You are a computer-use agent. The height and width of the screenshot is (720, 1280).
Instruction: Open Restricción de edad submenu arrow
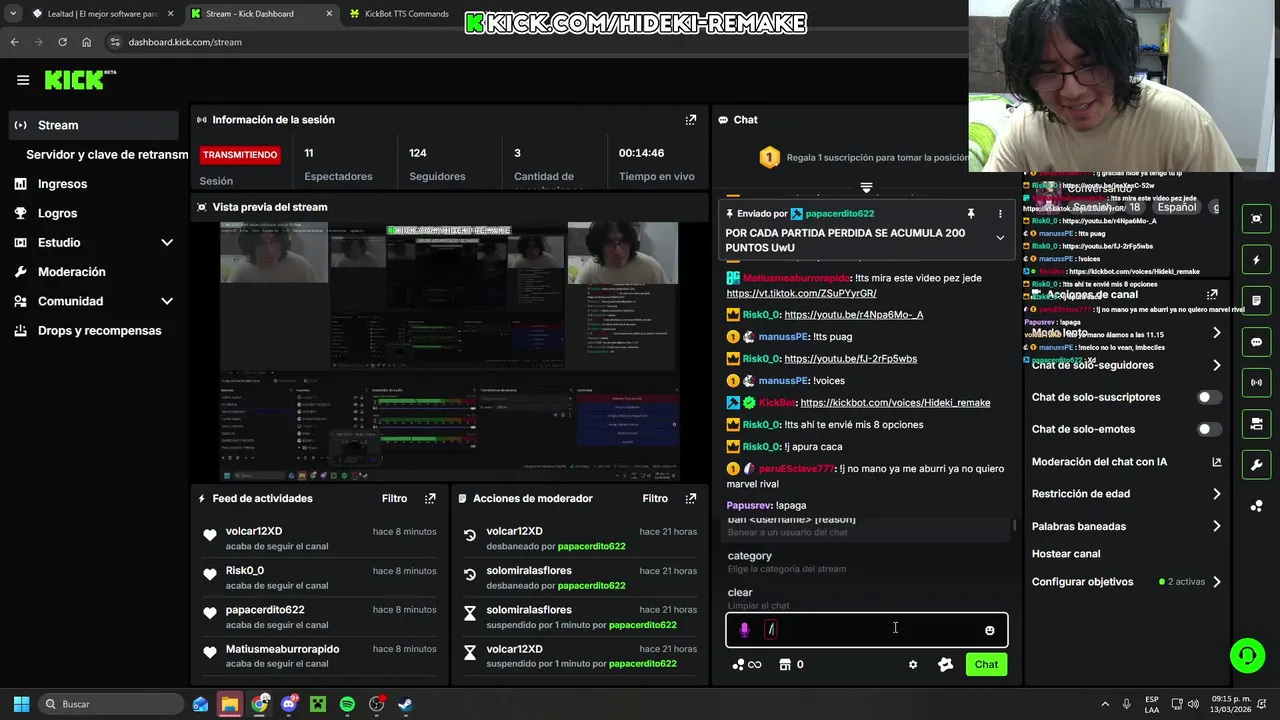pos(1217,494)
